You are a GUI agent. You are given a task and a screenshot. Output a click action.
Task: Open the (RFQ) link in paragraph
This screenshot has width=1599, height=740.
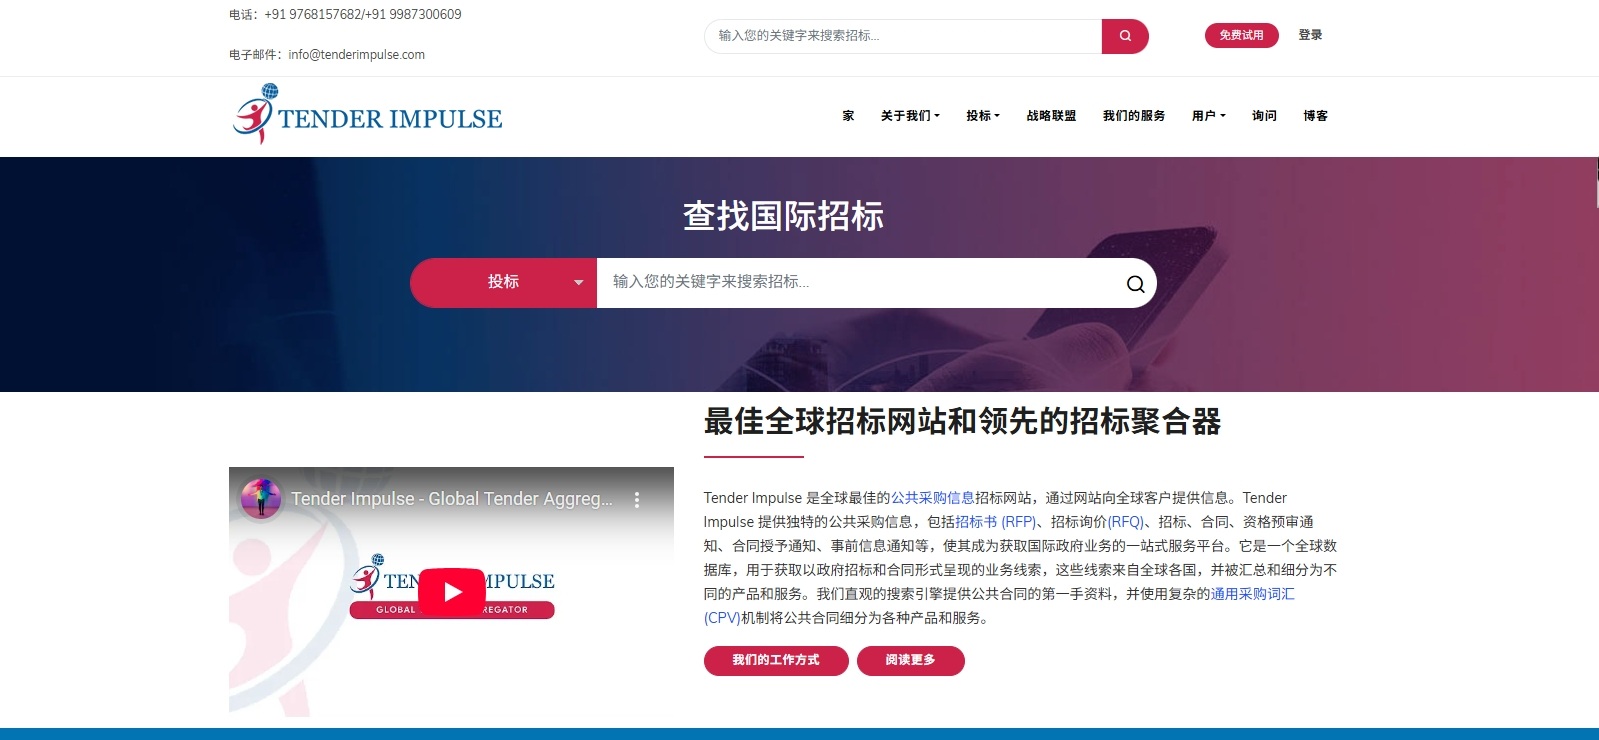click(1126, 522)
